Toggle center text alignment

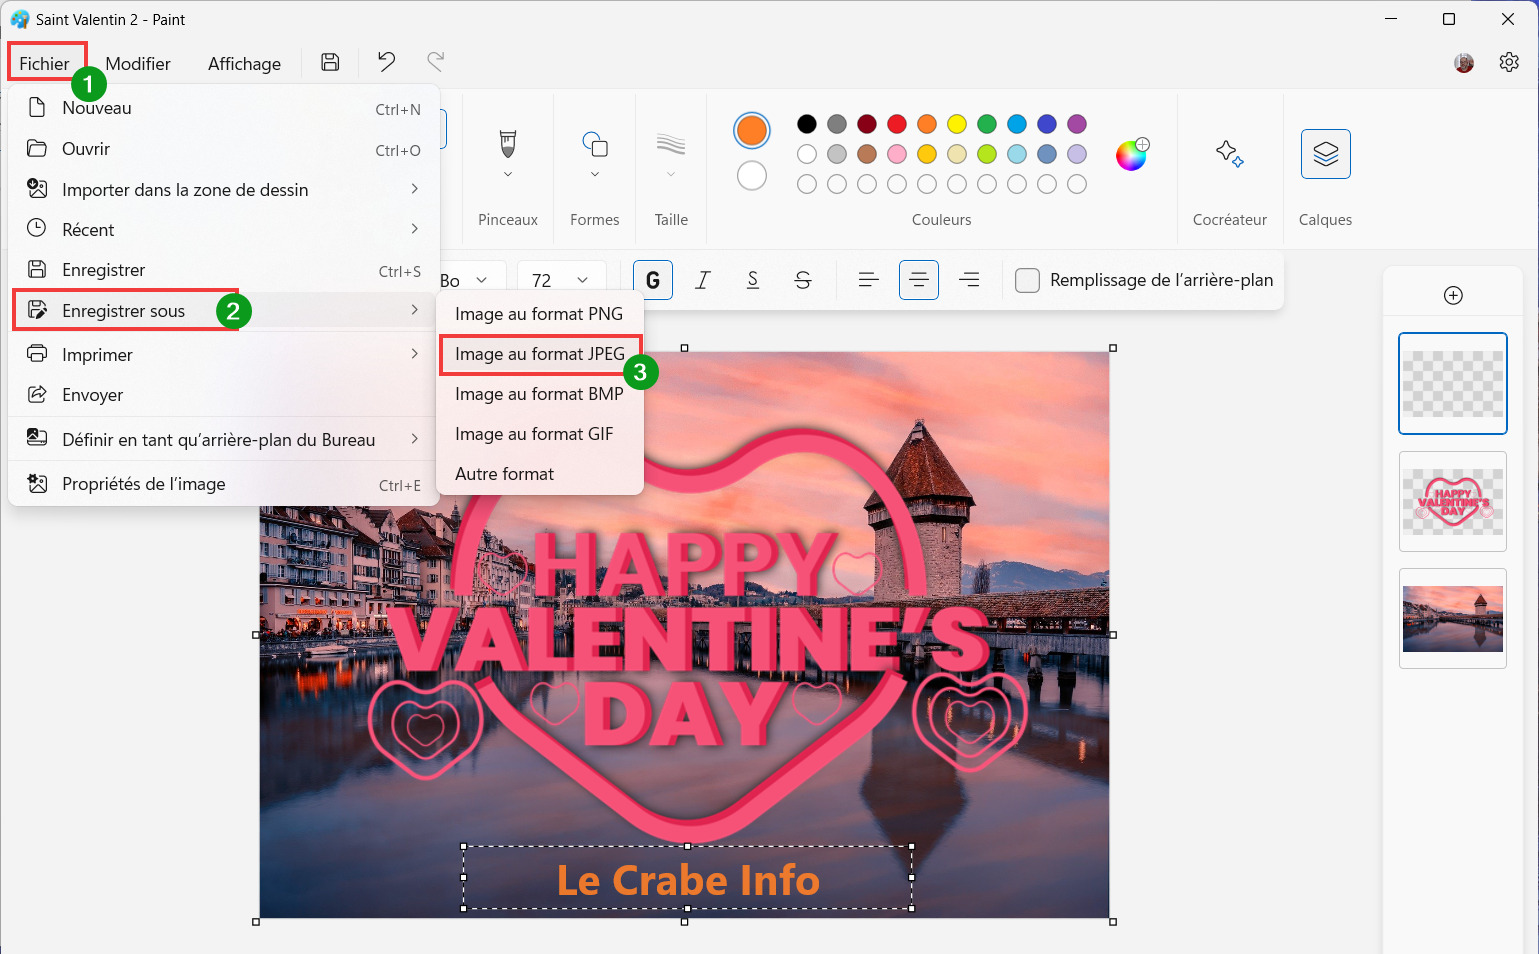tap(918, 280)
